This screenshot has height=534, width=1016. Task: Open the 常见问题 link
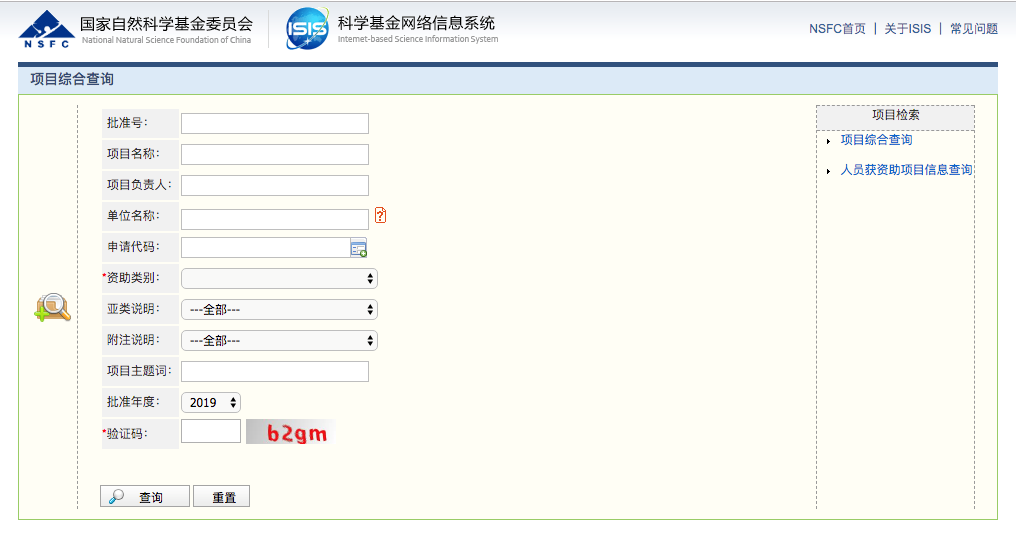973,29
